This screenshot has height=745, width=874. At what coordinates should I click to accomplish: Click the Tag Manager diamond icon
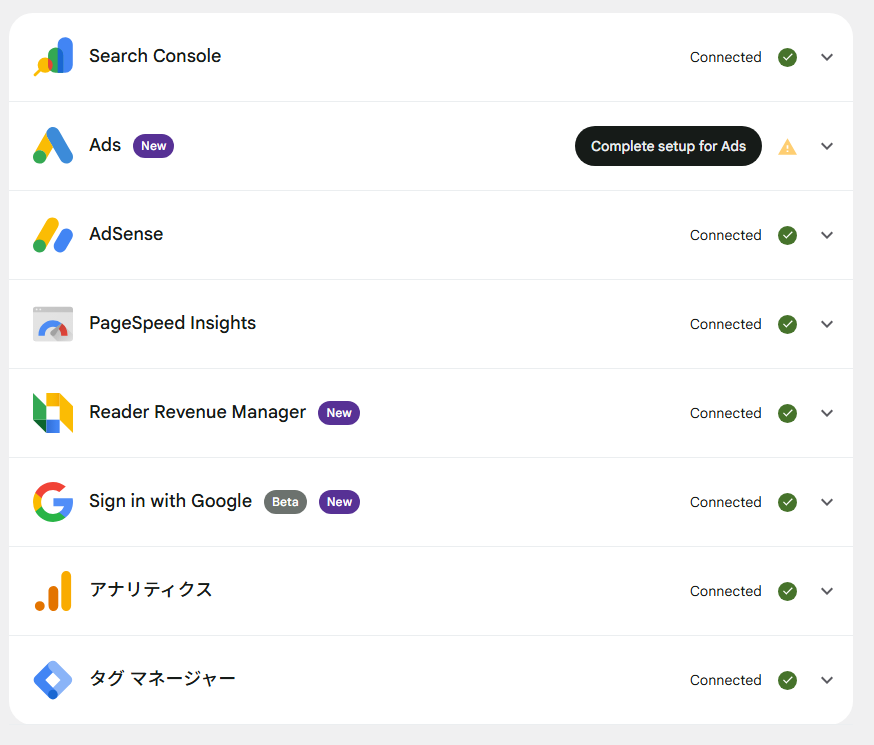click(x=53, y=680)
